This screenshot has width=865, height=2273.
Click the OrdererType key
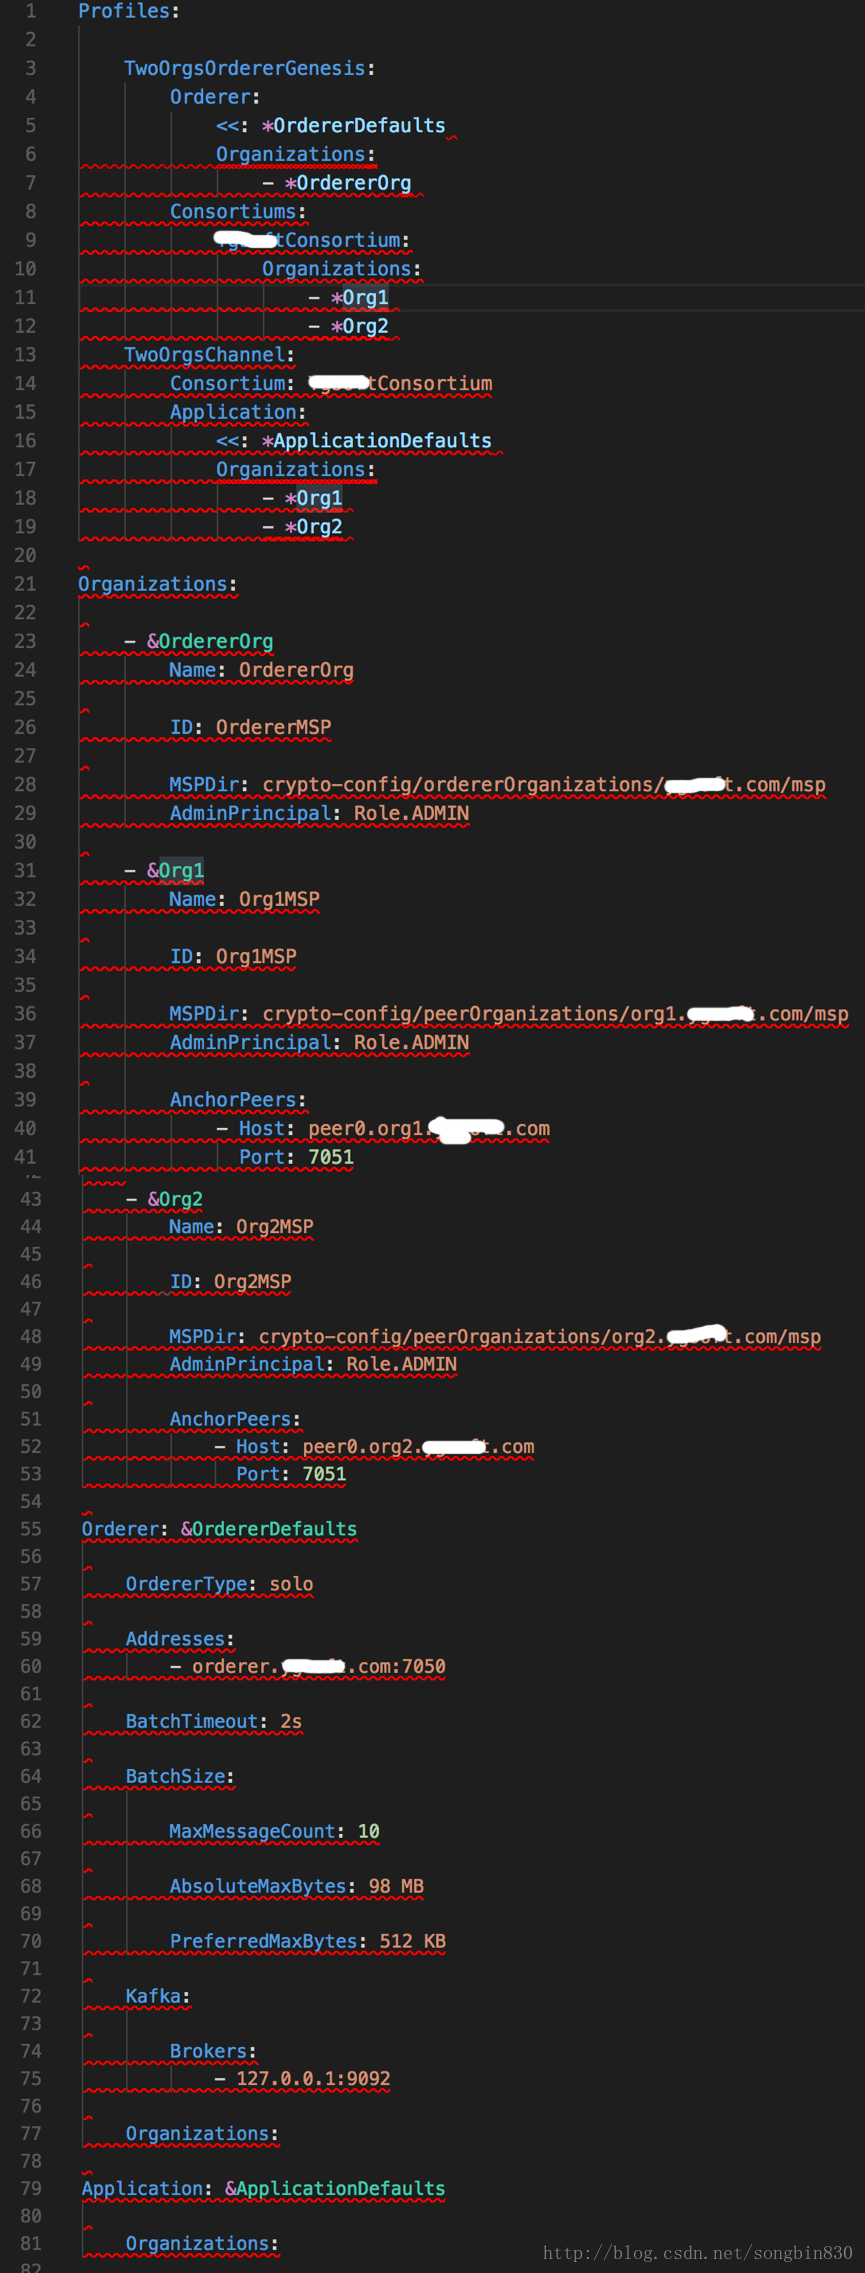(186, 1584)
